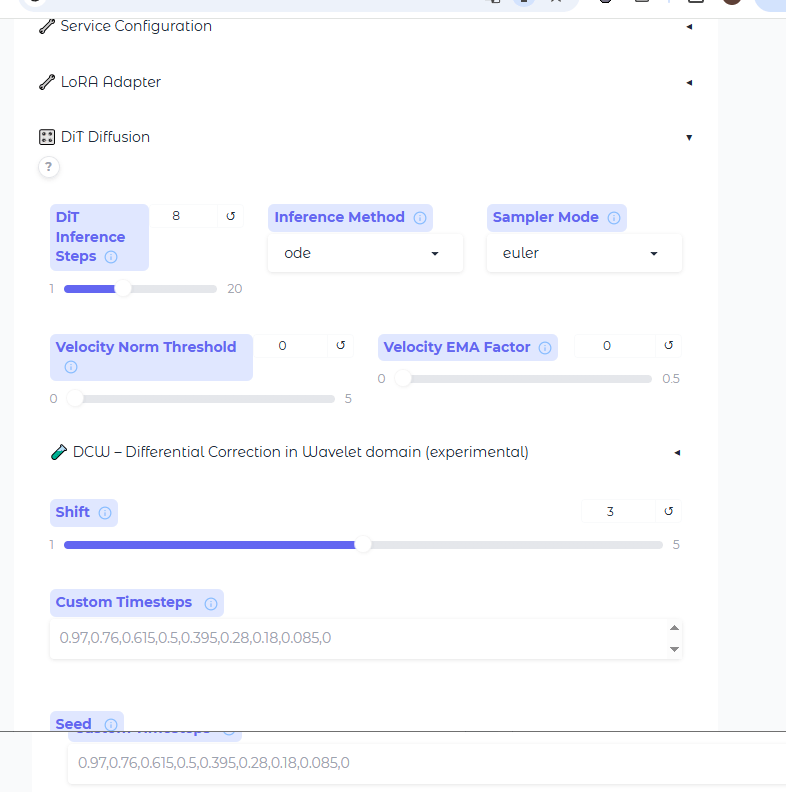Screen dimensions: 786x792
Task: Show info for Velocity Norm Threshold
Action: 71,367
